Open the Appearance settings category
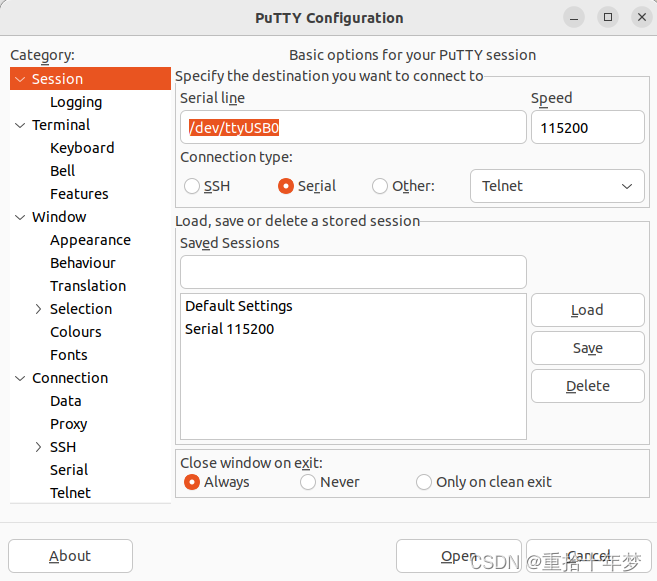The width and height of the screenshot is (657, 581). click(91, 240)
